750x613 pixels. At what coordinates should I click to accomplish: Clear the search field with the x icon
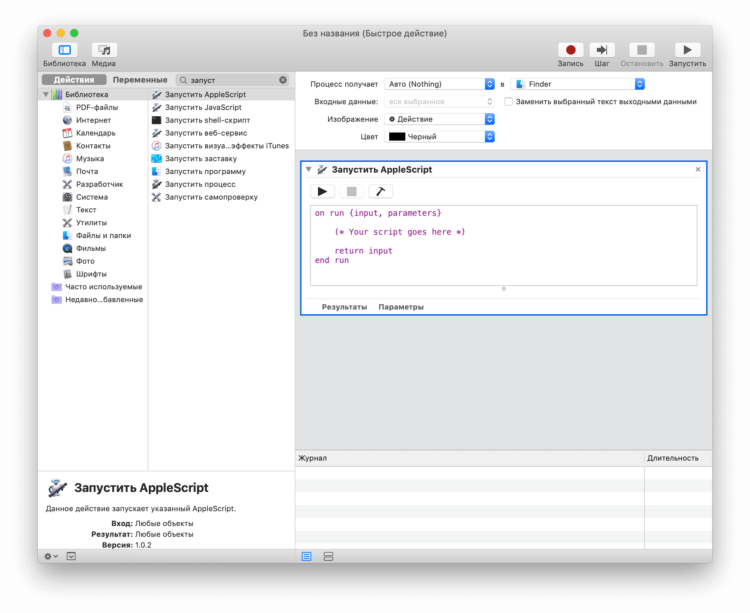283,80
